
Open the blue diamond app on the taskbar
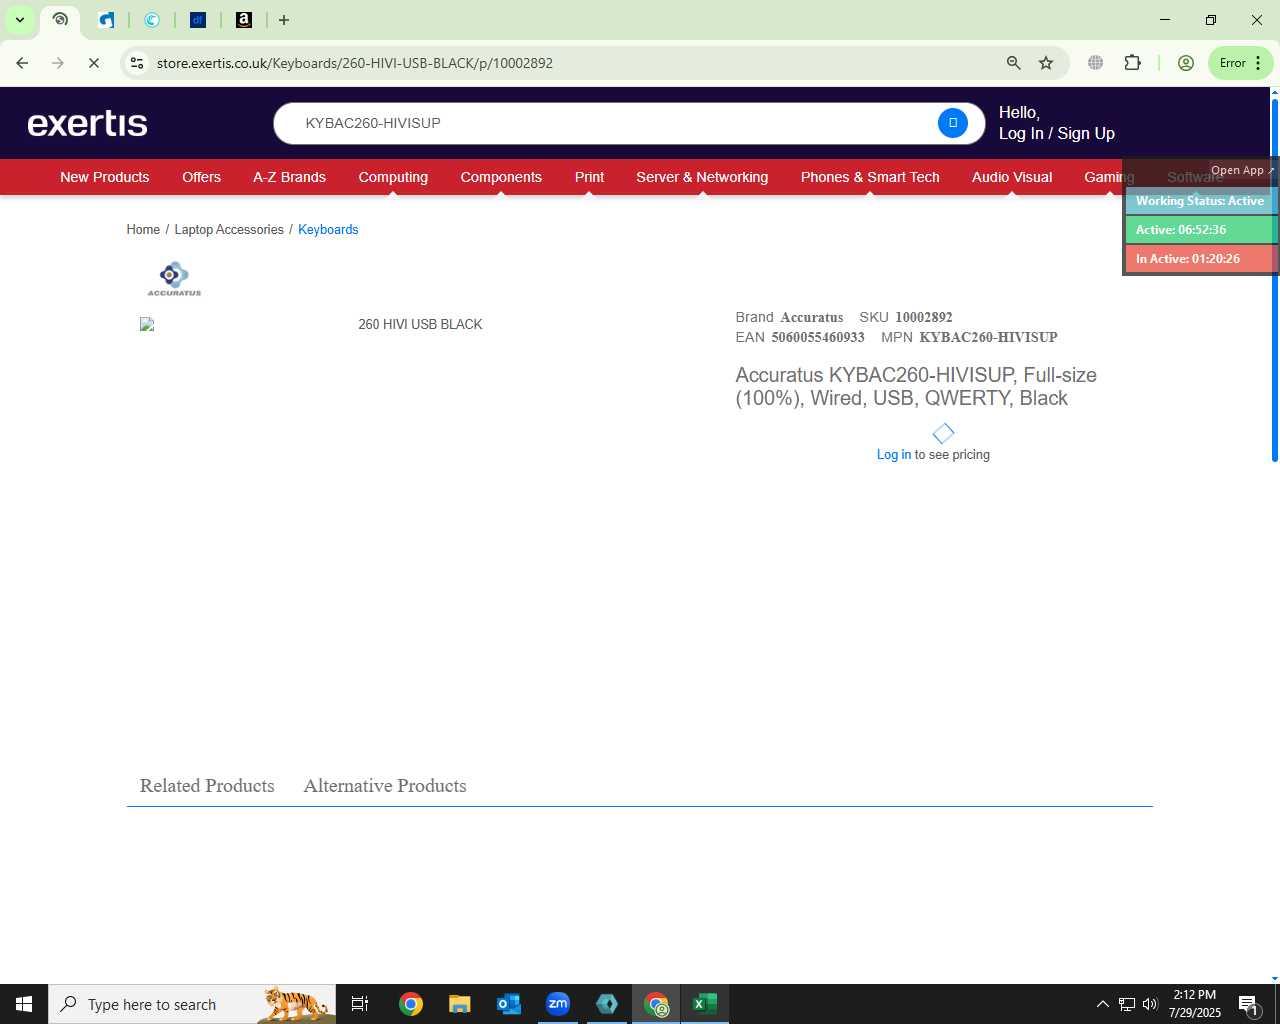(607, 1004)
